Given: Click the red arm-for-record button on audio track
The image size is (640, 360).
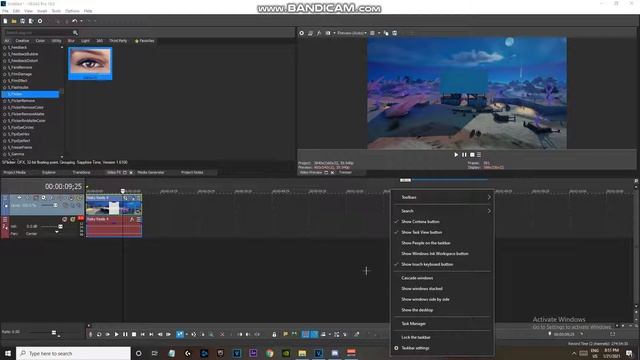Looking at the screenshot, I should (81, 219).
